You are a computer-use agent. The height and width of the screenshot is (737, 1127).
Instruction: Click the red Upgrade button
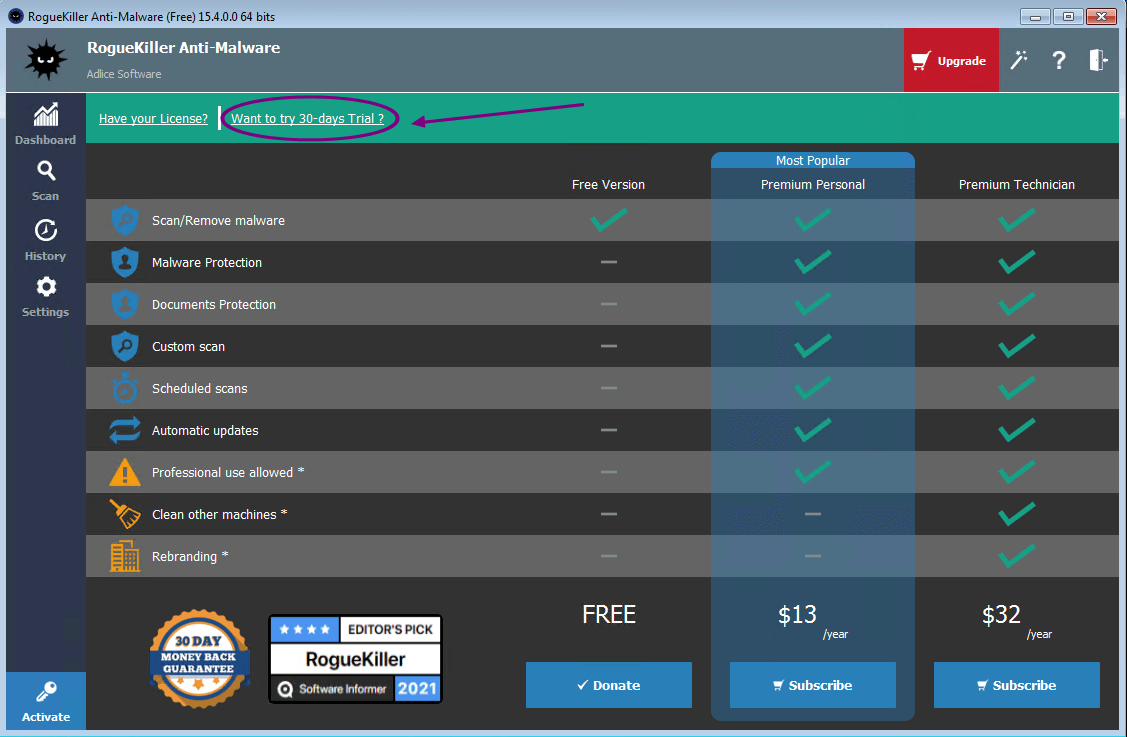(x=950, y=61)
